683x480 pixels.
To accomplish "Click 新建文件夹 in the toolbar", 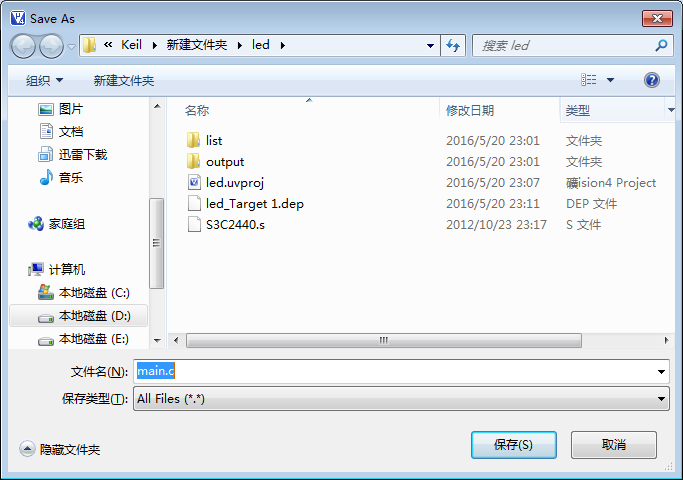I will tap(124, 81).
